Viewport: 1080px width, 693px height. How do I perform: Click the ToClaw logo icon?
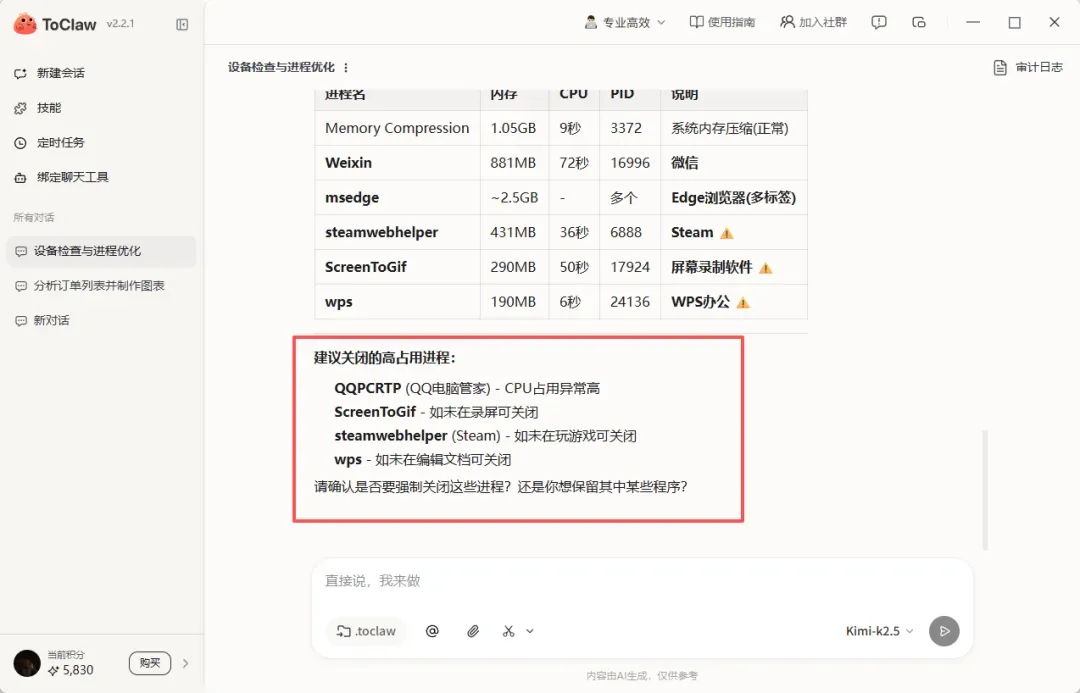click(x=25, y=24)
